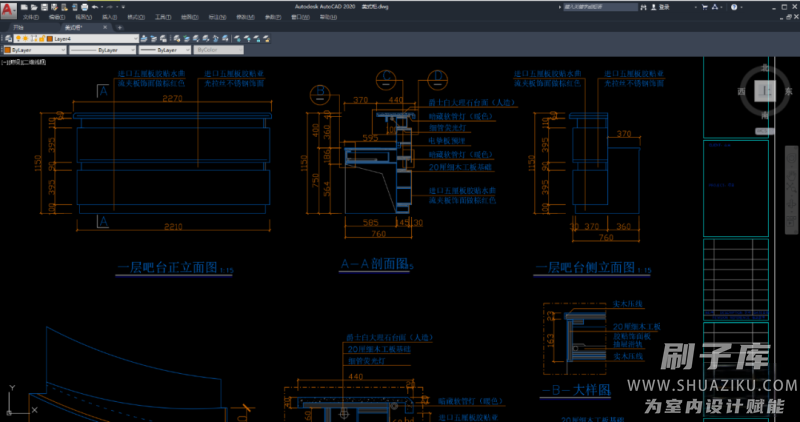Click the keyword search input field
This screenshot has width=800, height=422.
[x=598, y=6]
